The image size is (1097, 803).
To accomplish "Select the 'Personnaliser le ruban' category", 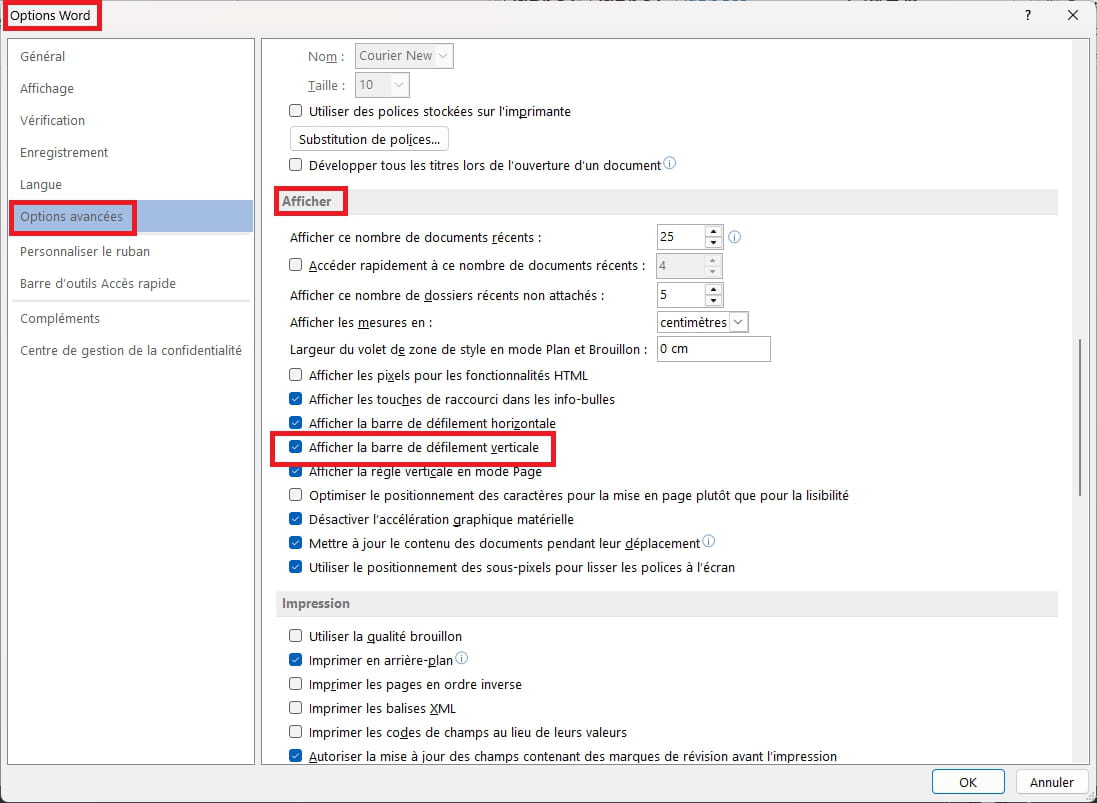I will (x=85, y=251).
